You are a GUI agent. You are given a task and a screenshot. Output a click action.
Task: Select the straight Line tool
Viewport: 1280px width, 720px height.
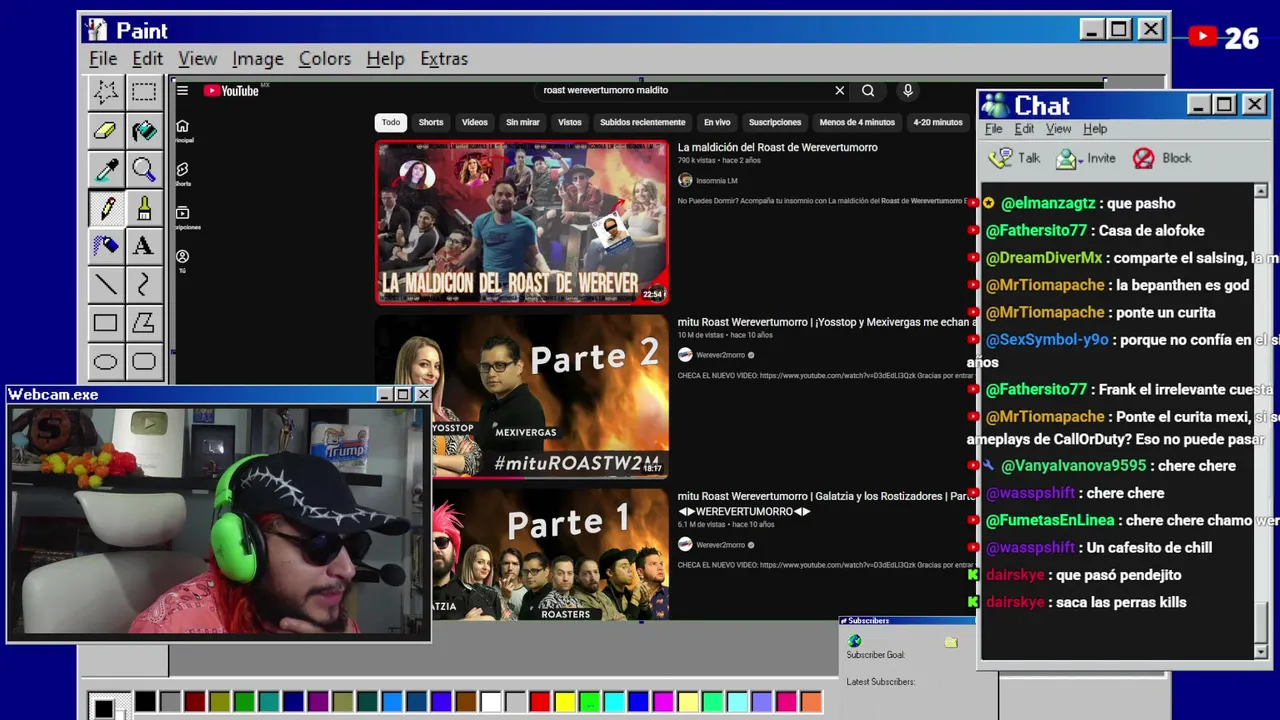pyautogui.click(x=105, y=285)
